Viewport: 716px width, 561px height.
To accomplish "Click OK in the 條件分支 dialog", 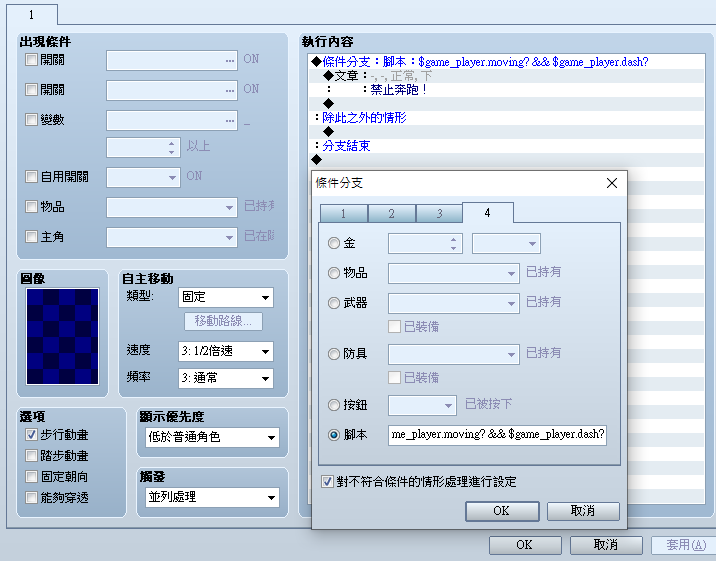I will click(502, 511).
